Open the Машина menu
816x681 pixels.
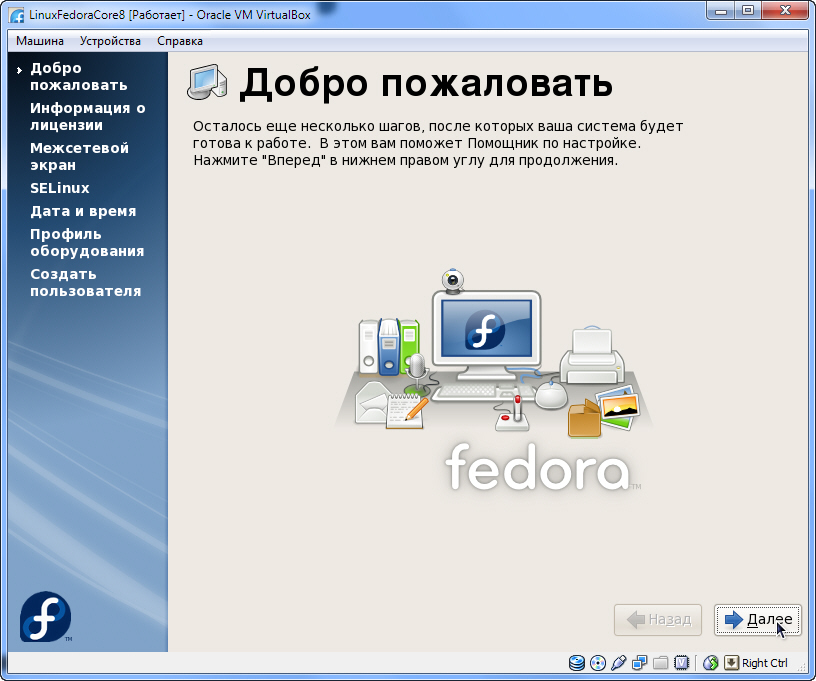(40, 41)
